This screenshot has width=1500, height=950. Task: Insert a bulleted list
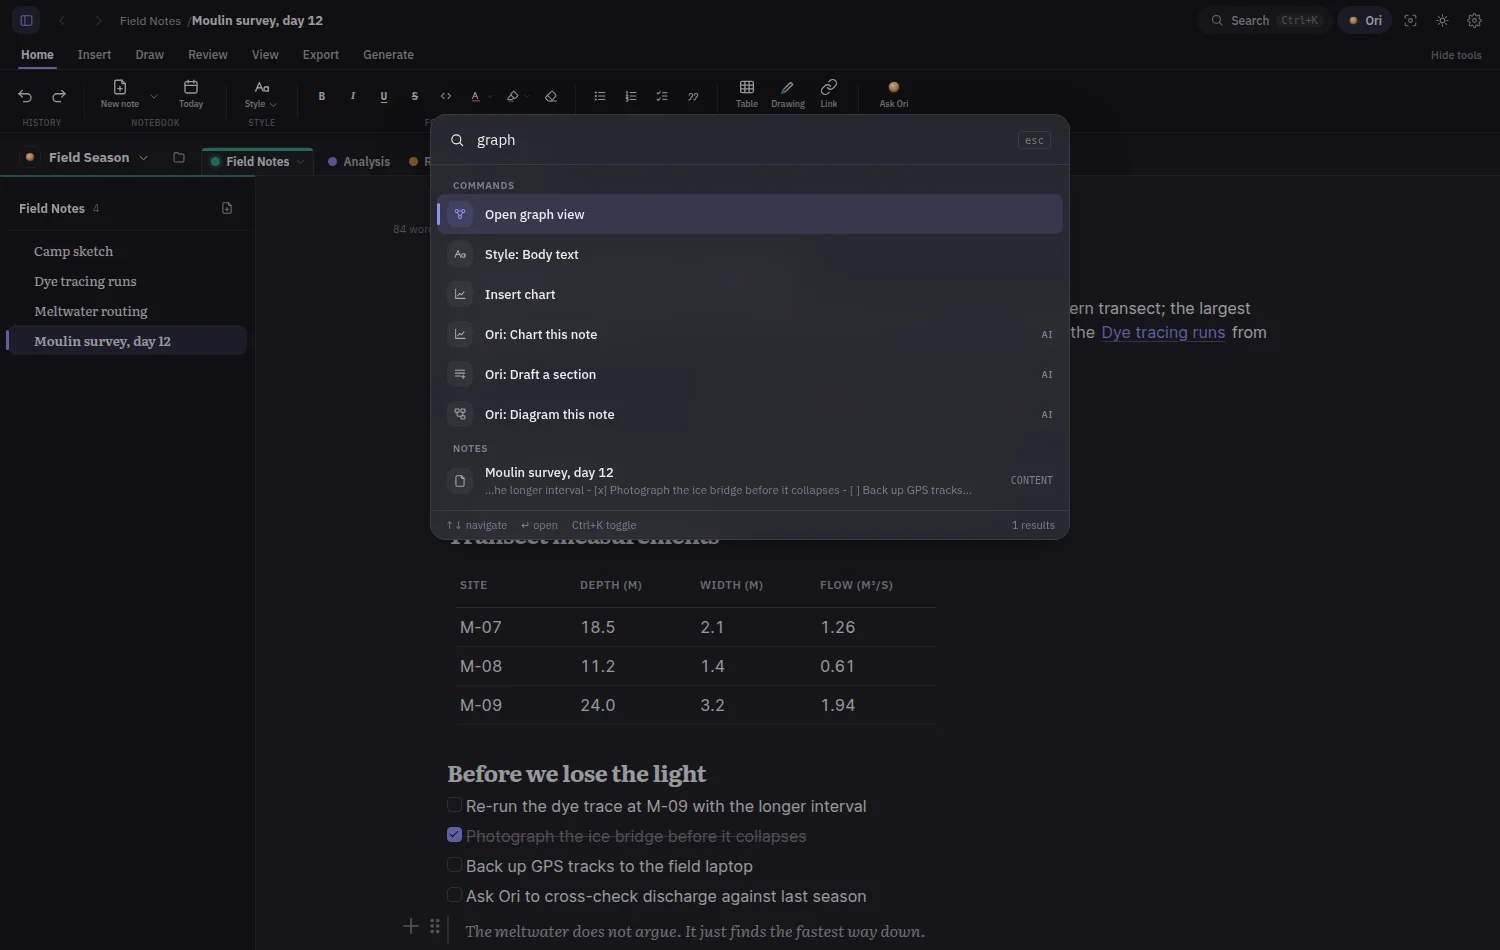[x=600, y=96]
